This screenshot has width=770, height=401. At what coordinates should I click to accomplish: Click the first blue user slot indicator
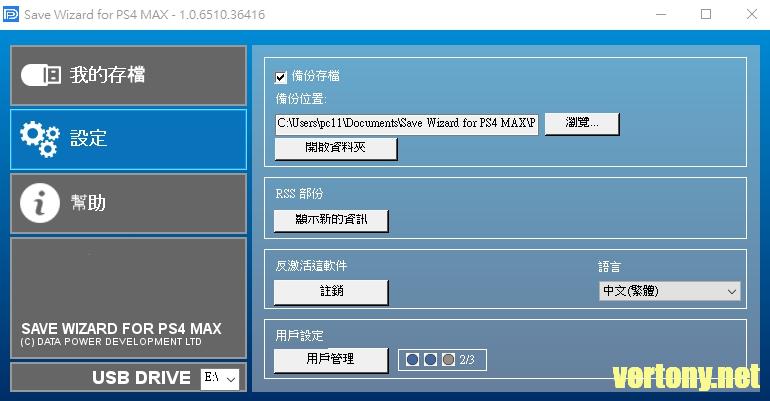coord(412,359)
